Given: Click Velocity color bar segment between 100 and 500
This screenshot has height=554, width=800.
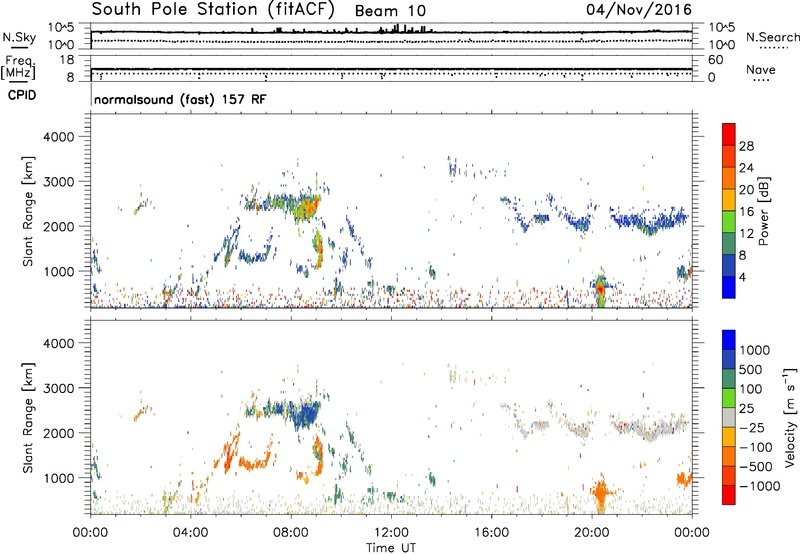Looking at the screenshot, I should pyautogui.click(x=729, y=379).
